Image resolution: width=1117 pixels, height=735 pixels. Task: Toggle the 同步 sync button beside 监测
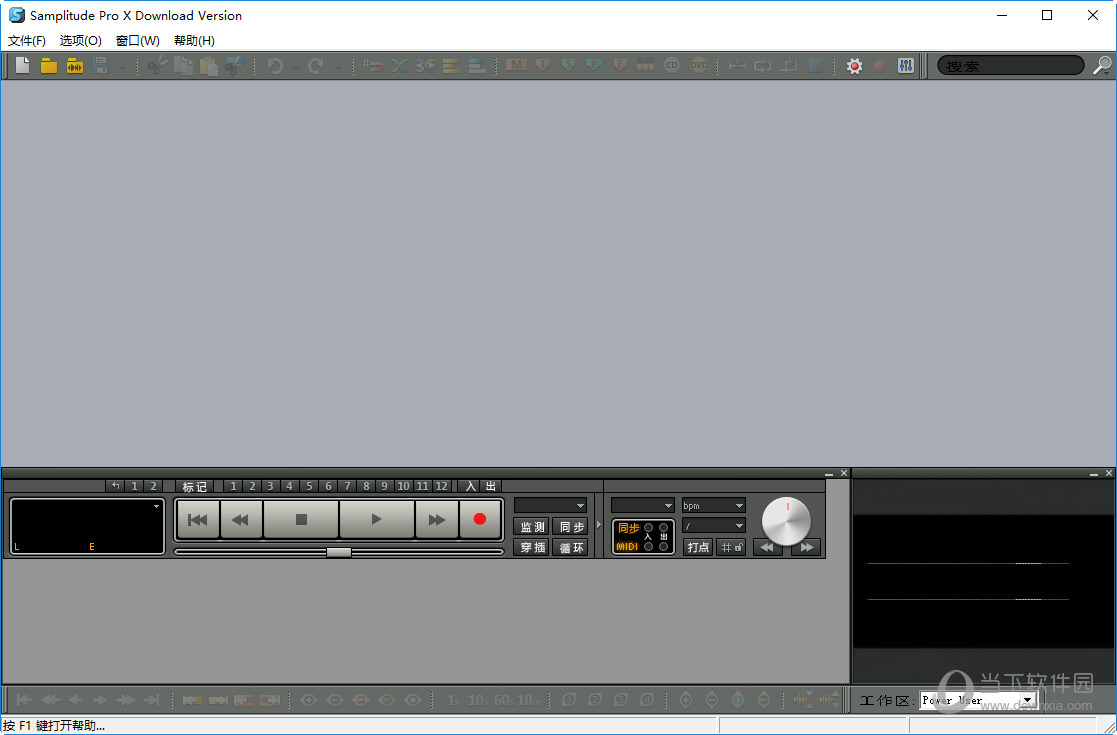point(571,527)
